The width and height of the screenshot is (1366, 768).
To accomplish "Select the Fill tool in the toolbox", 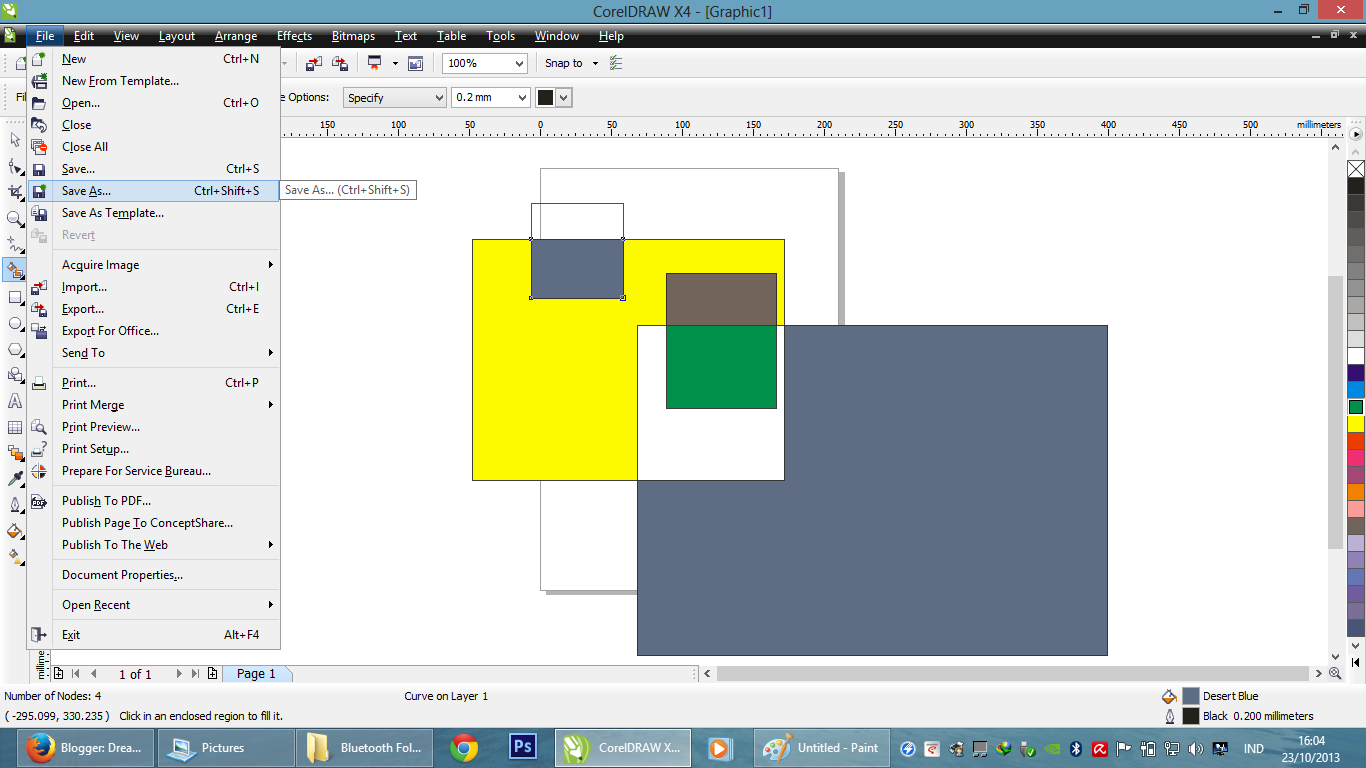I will (15, 528).
